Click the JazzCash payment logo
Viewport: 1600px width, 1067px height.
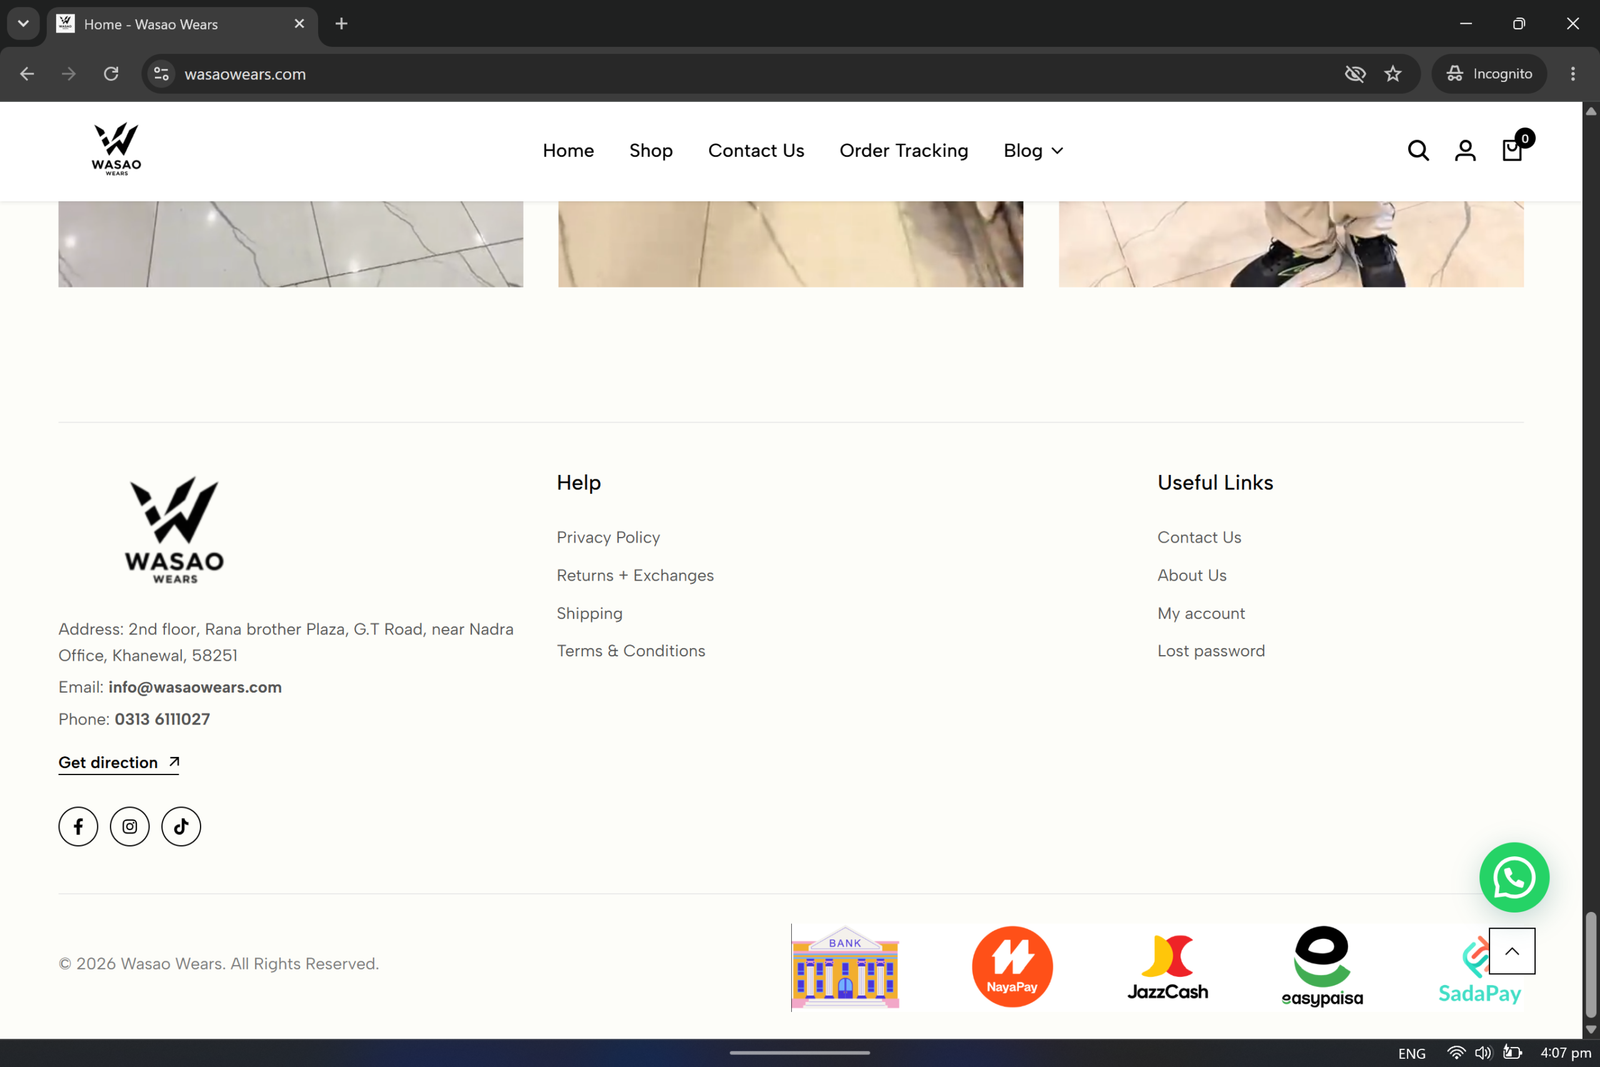click(x=1168, y=967)
